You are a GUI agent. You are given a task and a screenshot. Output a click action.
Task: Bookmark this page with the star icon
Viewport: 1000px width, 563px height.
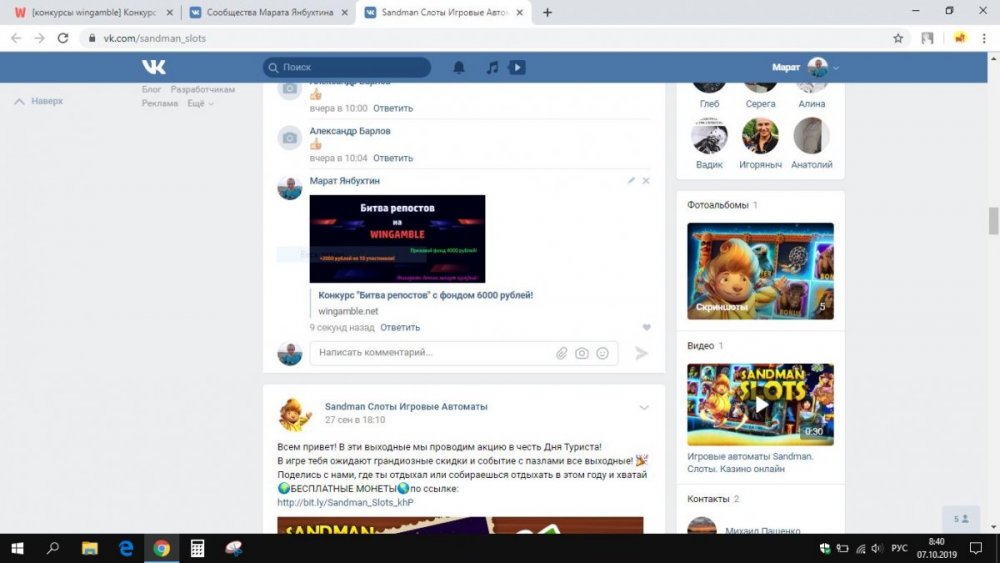pos(898,38)
